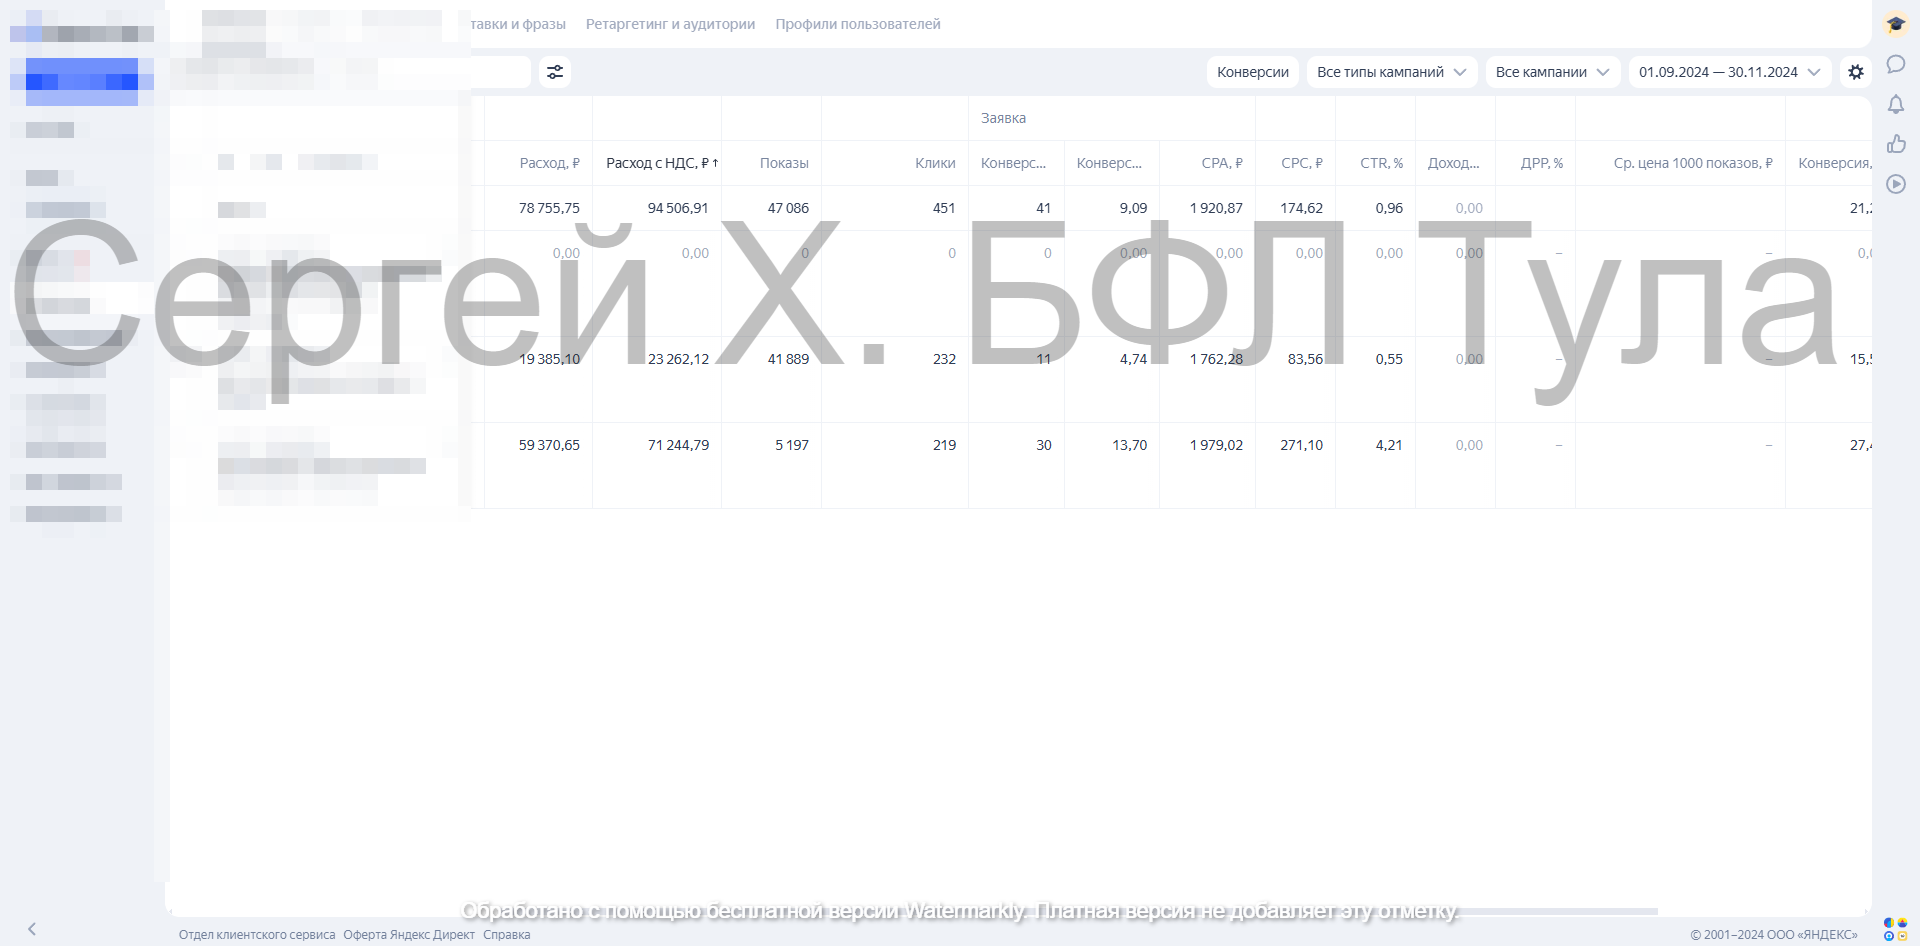Click the Конверсии button

coord(1253,72)
